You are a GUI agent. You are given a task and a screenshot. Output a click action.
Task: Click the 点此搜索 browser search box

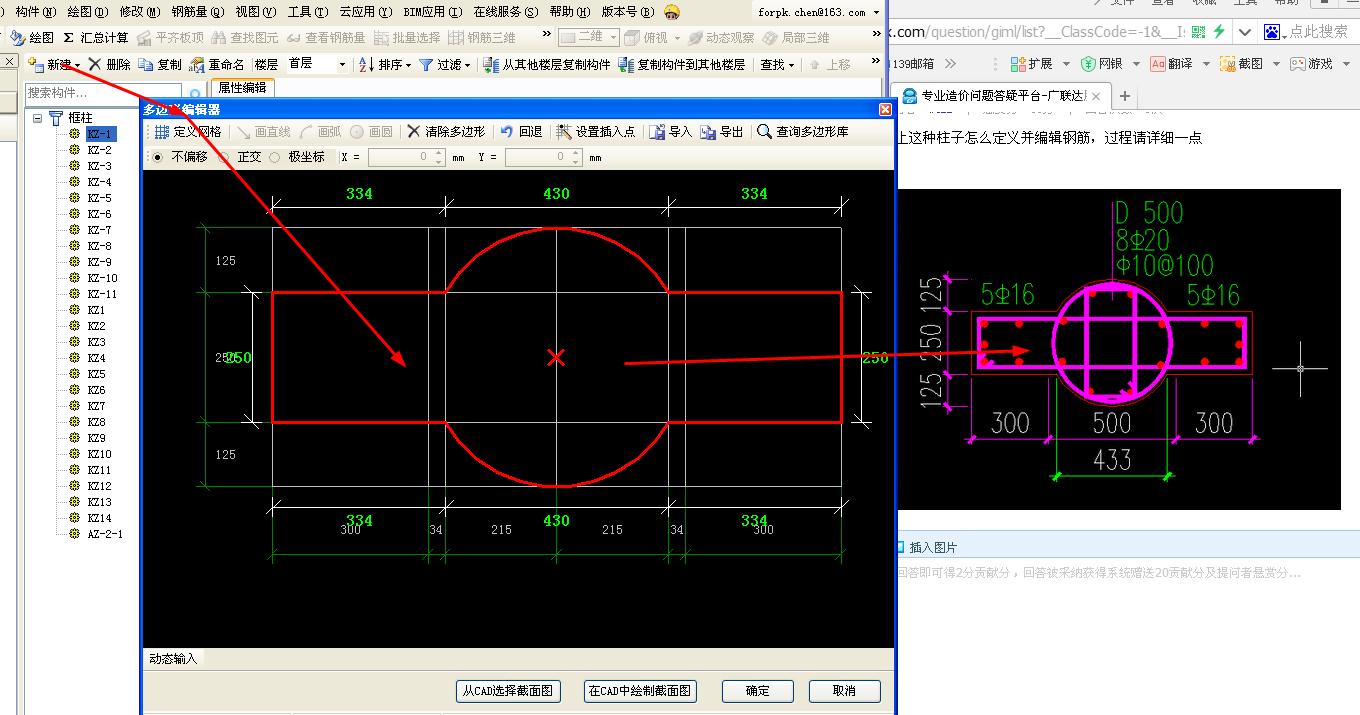(x=1318, y=32)
